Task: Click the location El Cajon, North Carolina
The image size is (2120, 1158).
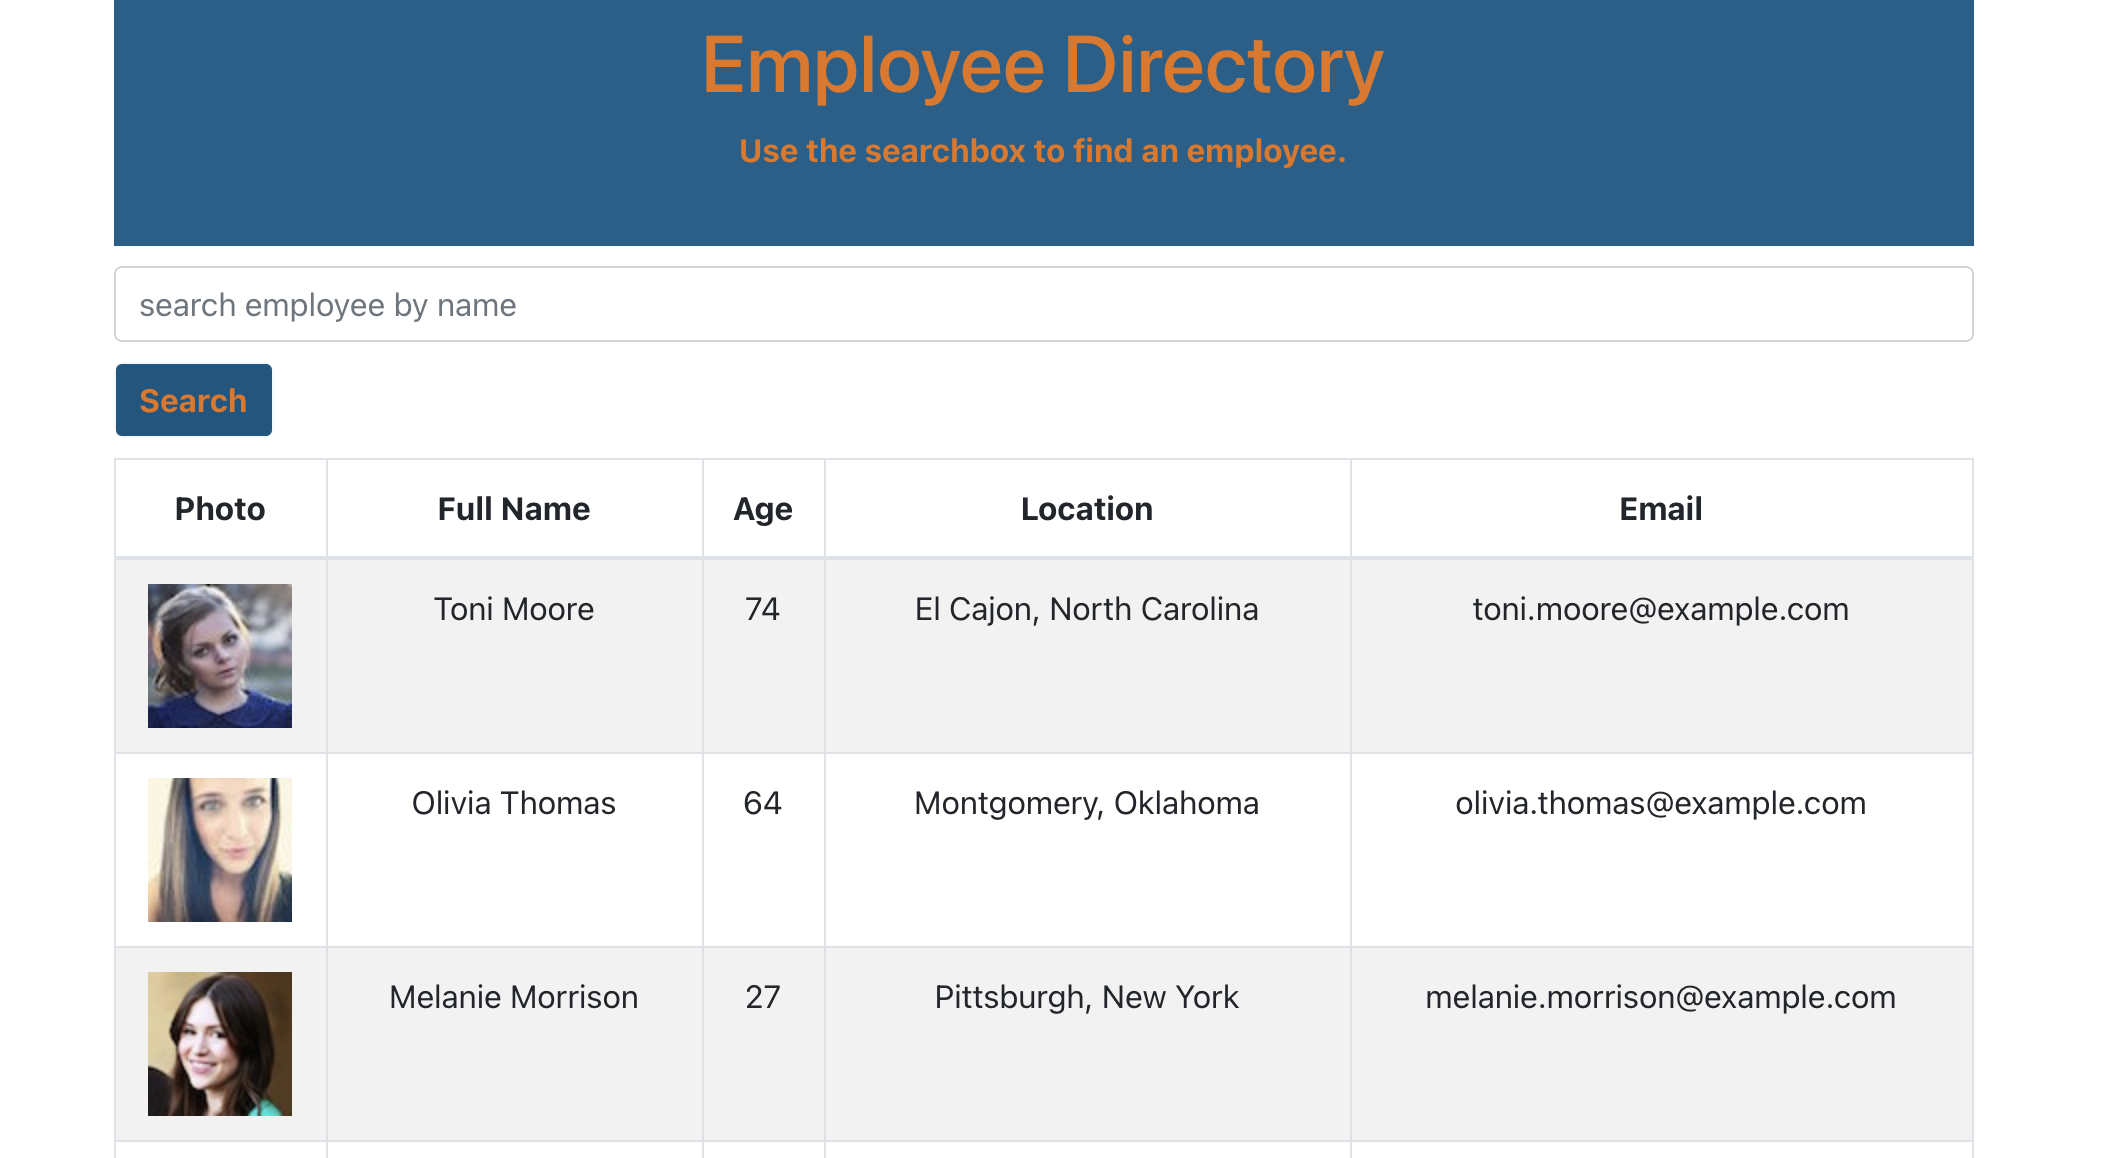Action: tap(1086, 608)
